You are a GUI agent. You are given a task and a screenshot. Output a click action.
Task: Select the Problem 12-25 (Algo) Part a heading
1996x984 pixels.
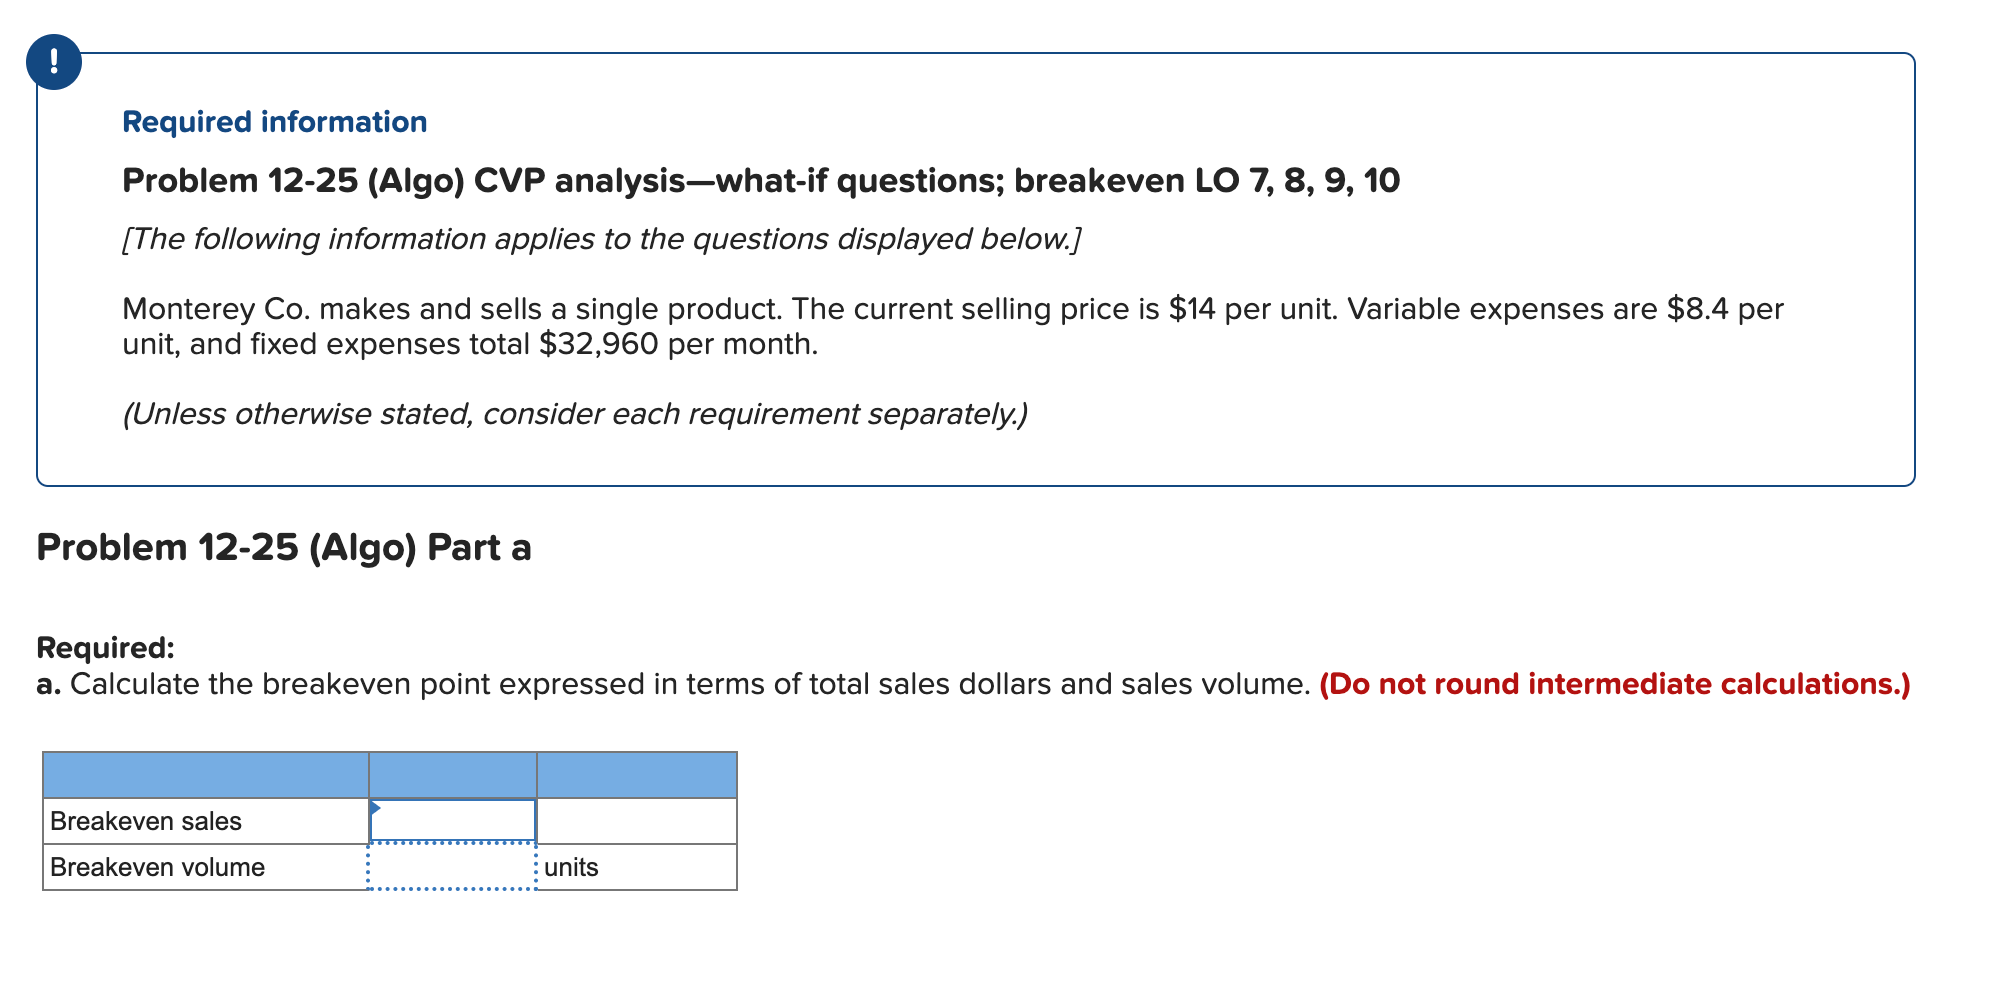(283, 547)
